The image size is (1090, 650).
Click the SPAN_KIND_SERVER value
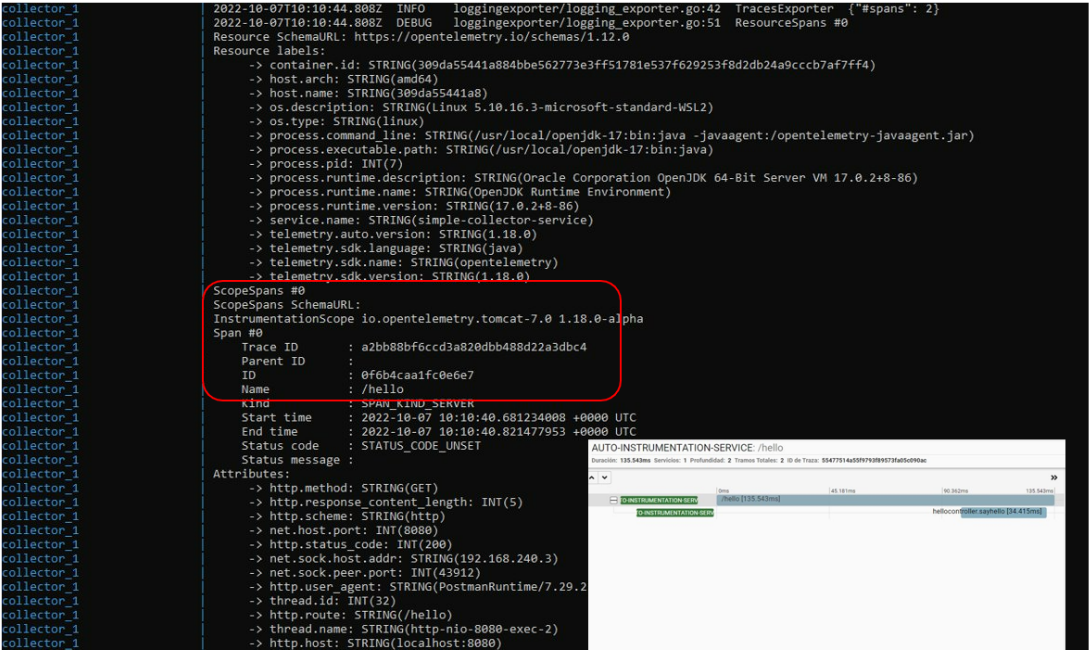coord(418,403)
